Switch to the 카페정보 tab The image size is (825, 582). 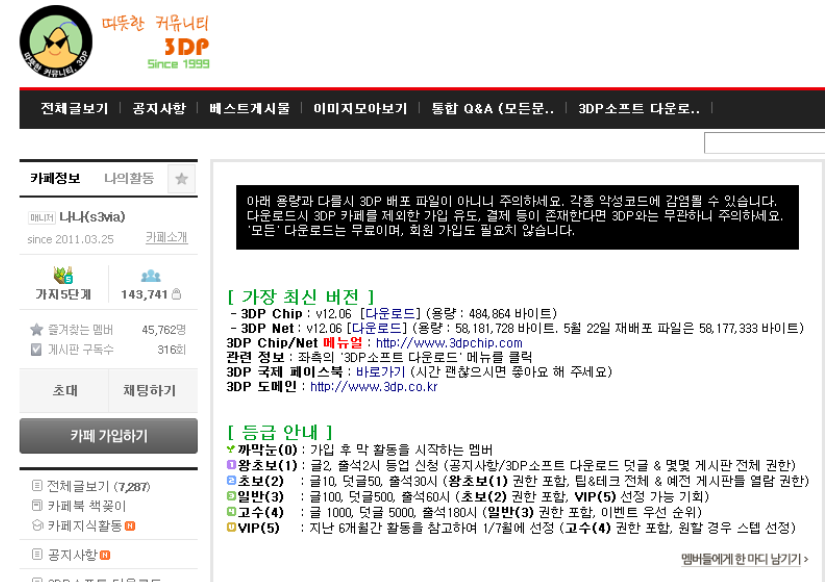coord(55,178)
